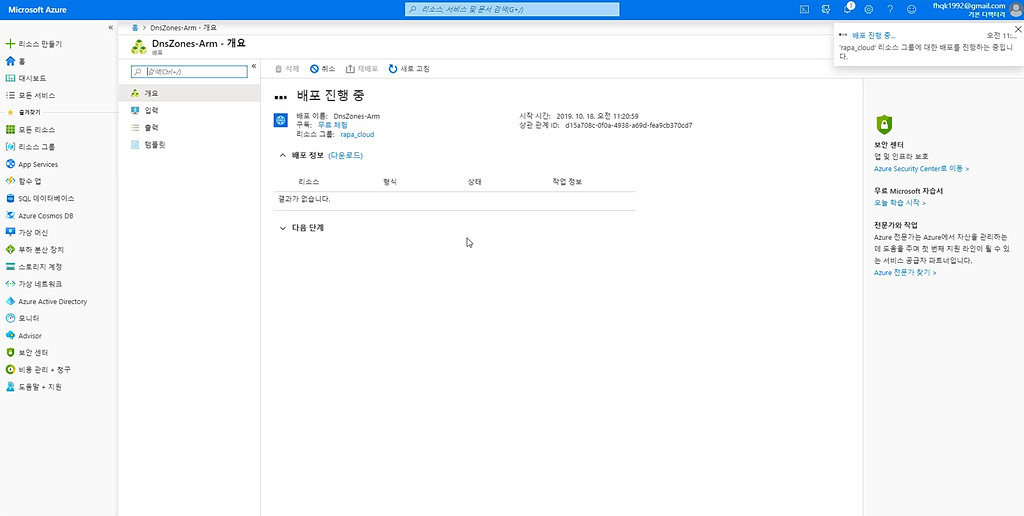Viewport: 1024px width, 516px height.
Task: Open 모니터 in sidebar
Action: 22,318
